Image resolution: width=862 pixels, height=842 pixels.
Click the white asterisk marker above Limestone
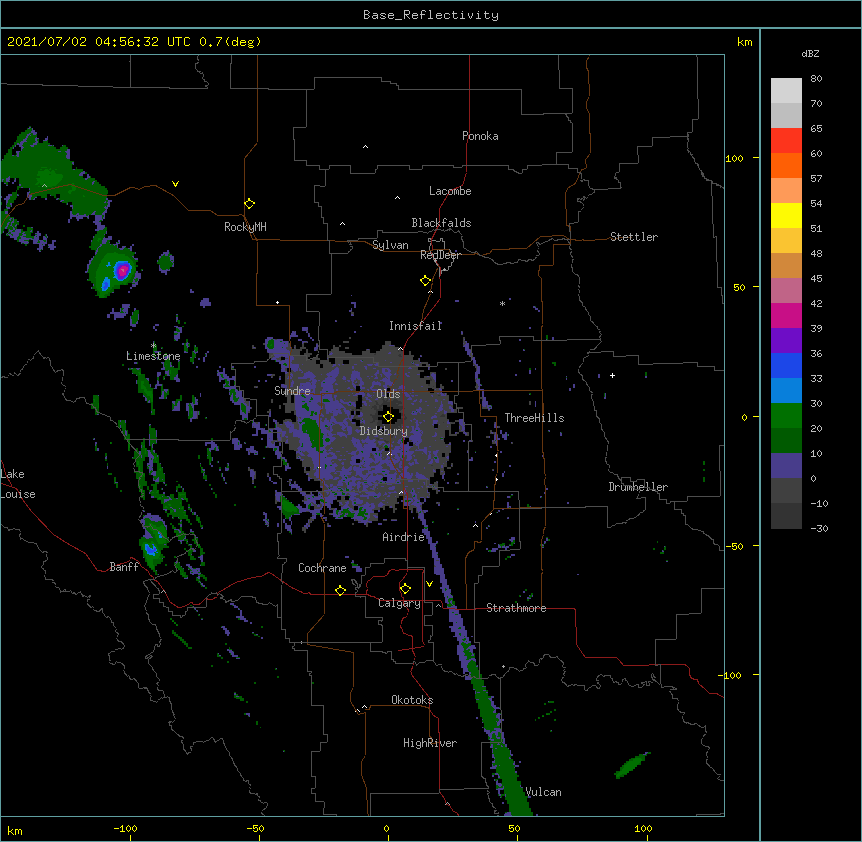pyautogui.click(x=154, y=346)
